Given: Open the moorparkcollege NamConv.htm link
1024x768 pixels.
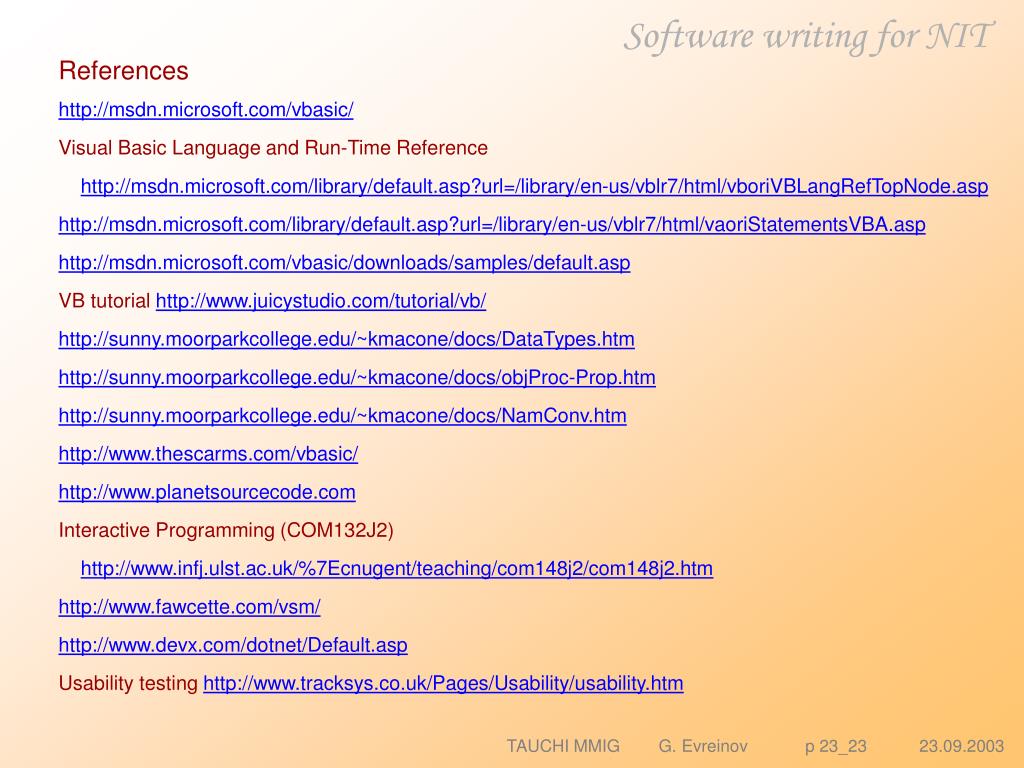Looking at the screenshot, I should 342,416.
